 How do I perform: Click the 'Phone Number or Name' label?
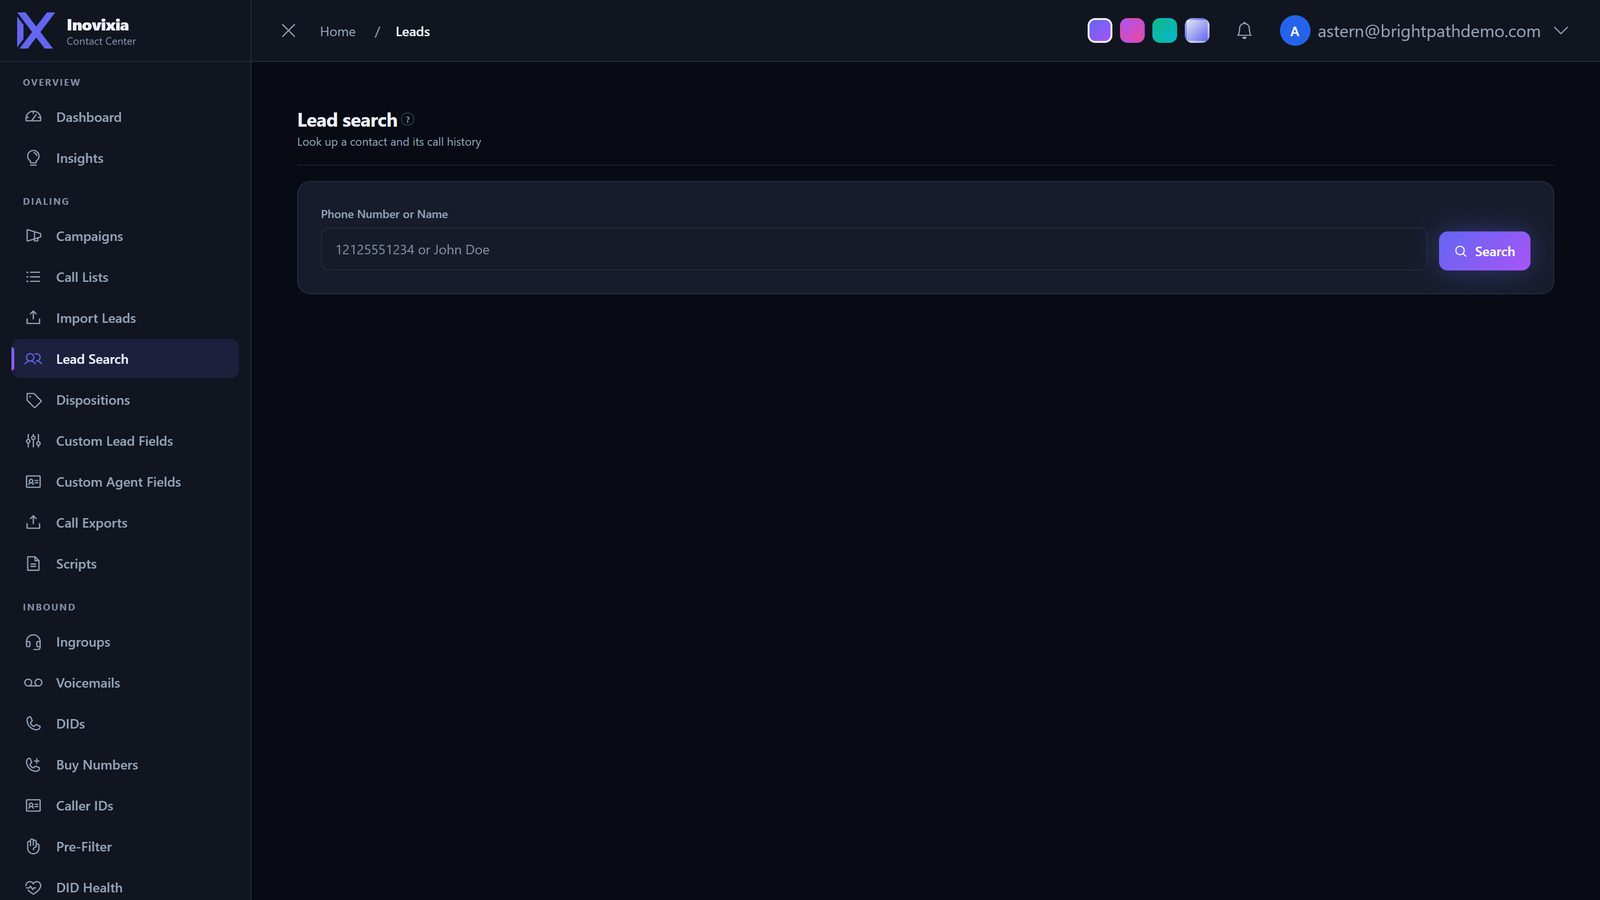coord(384,214)
